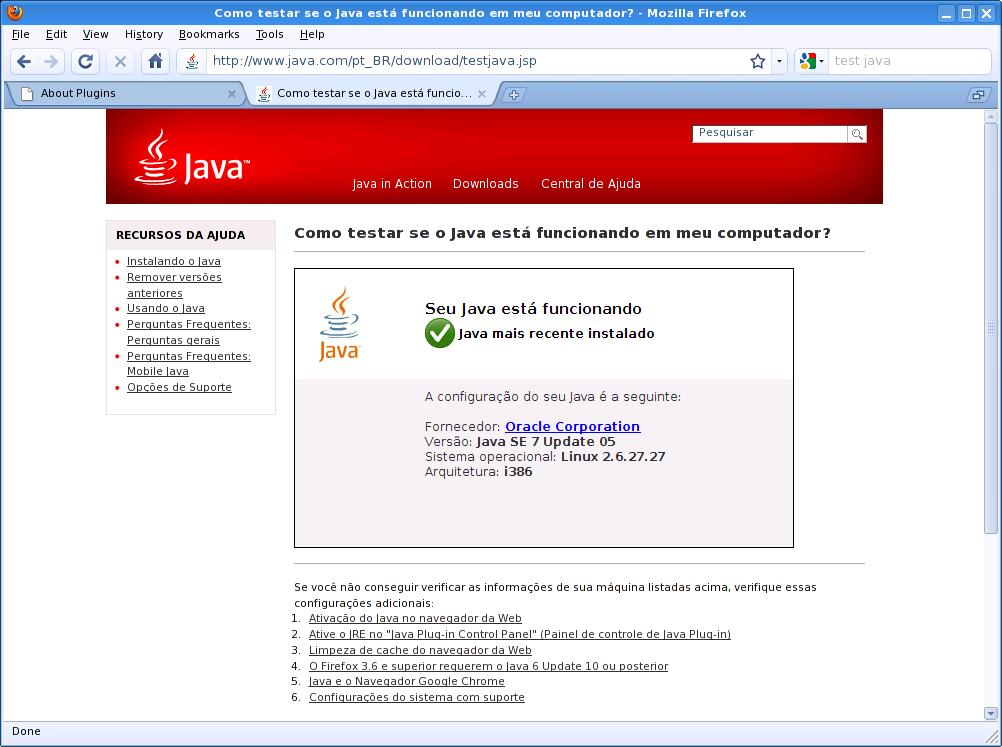Open a new tab with the plus button
This screenshot has height=747, width=1002.
tap(513, 95)
